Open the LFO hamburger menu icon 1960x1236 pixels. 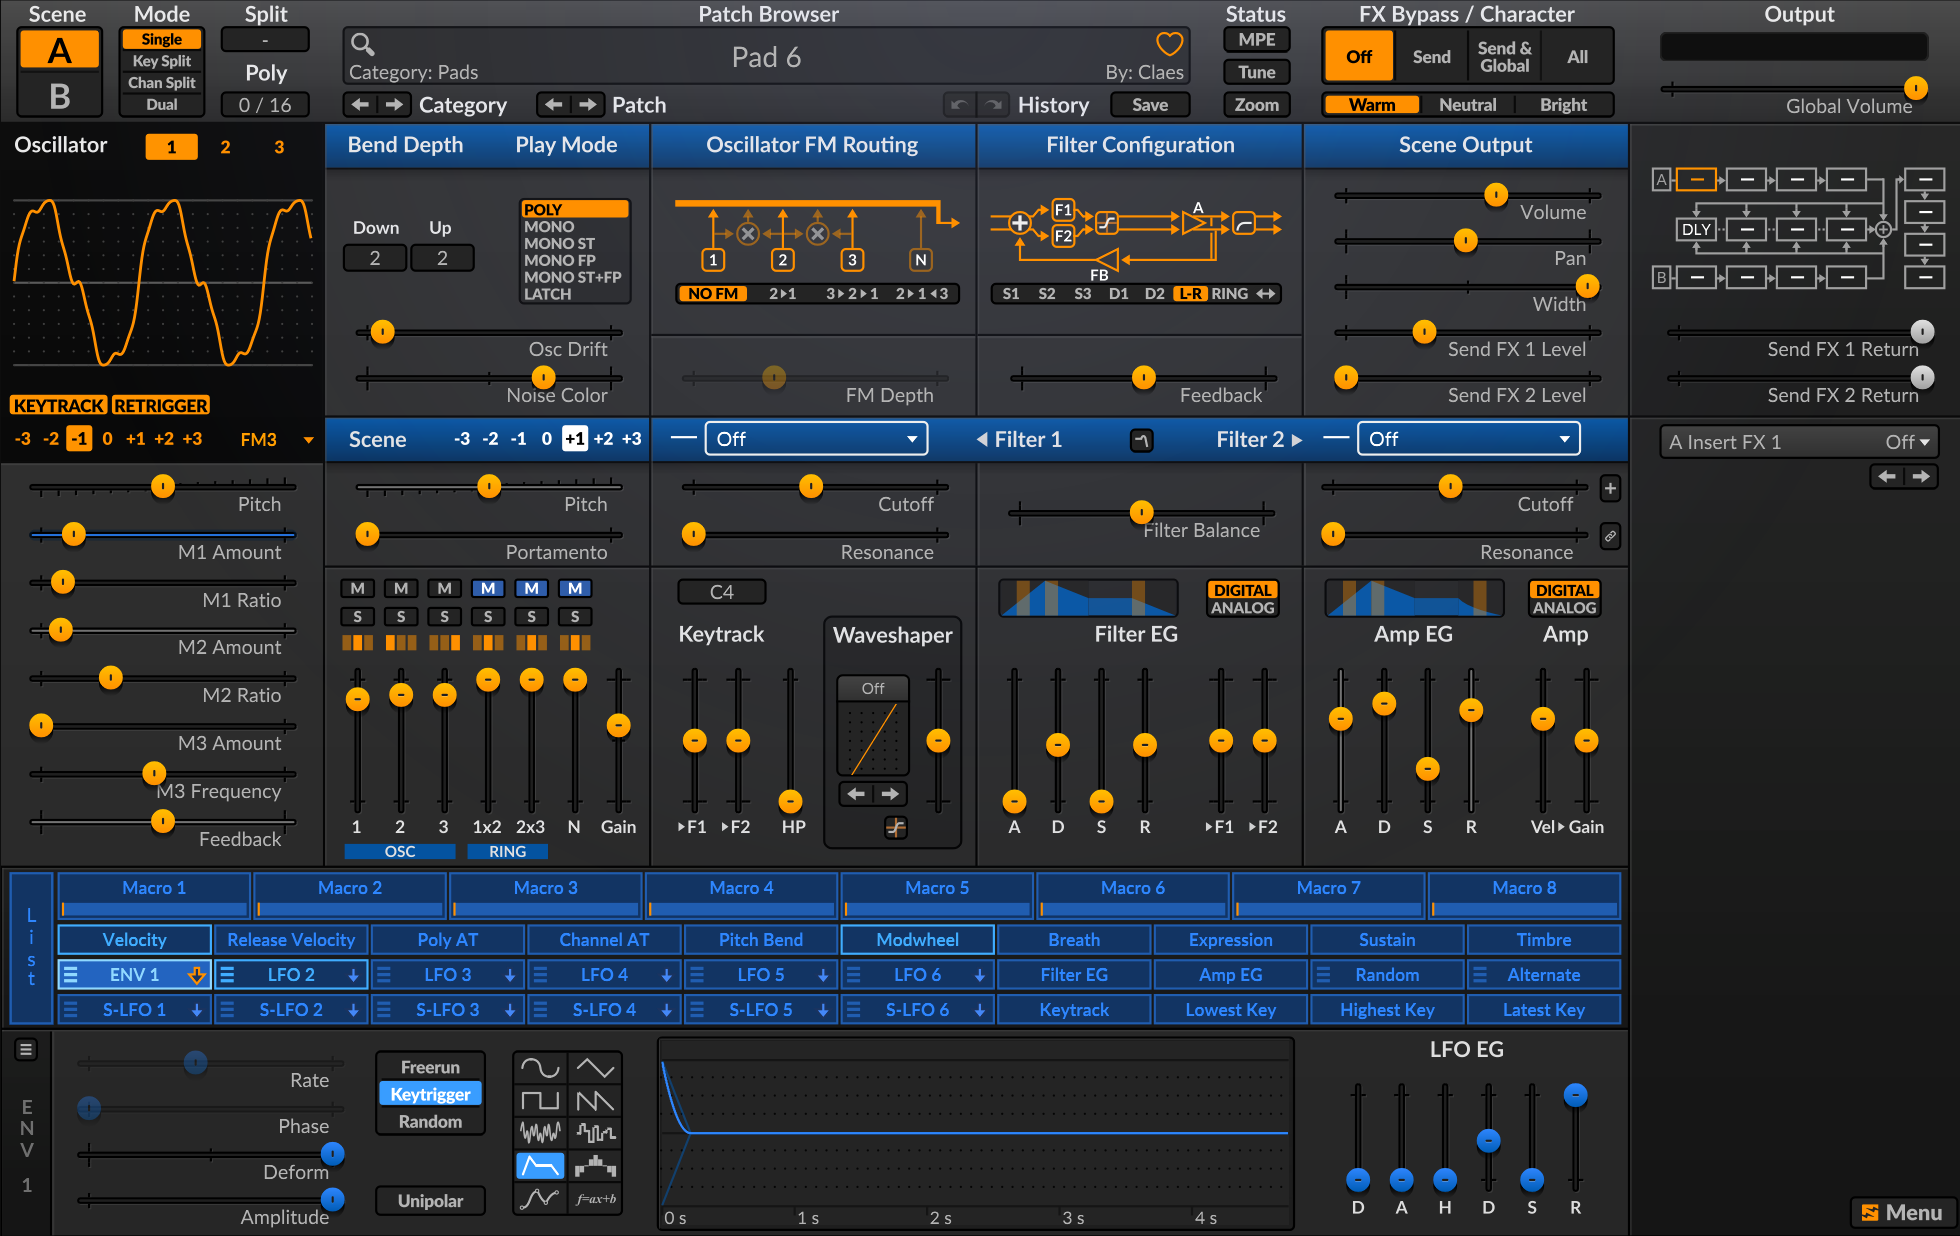tap(26, 1049)
